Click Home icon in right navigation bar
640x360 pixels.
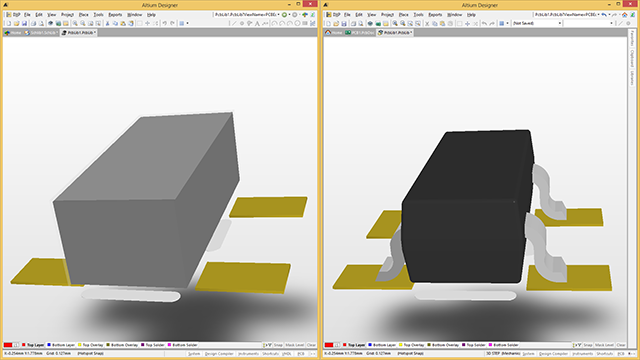624,15
